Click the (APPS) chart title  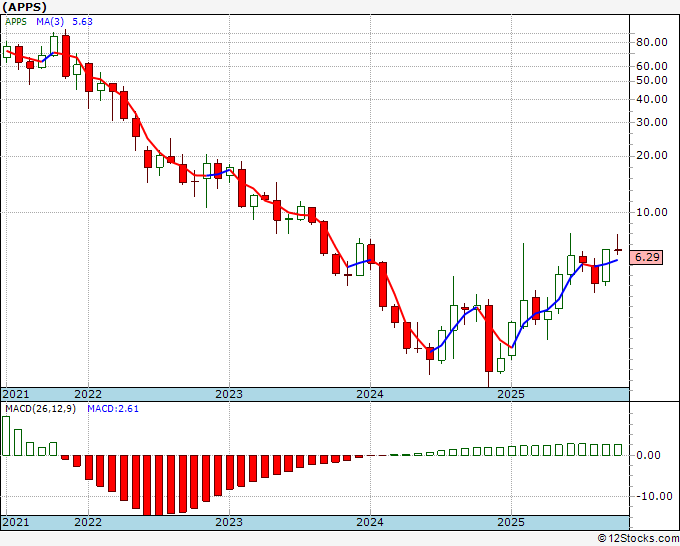pos(24,7)
